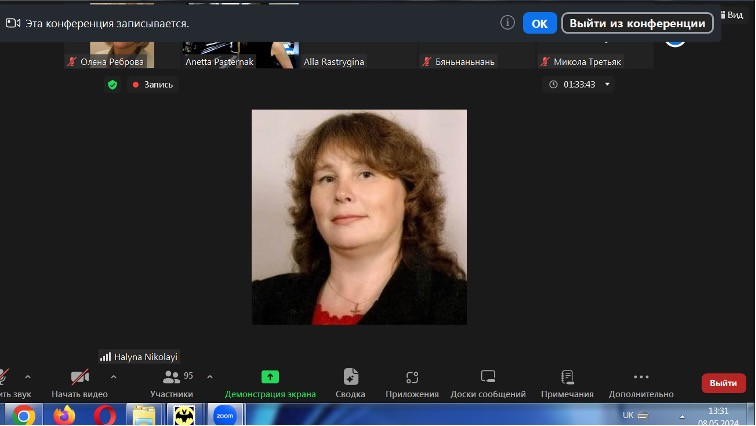
Task: Select Бяньнаньнань participant tile
Action: (x=477, y=54)
